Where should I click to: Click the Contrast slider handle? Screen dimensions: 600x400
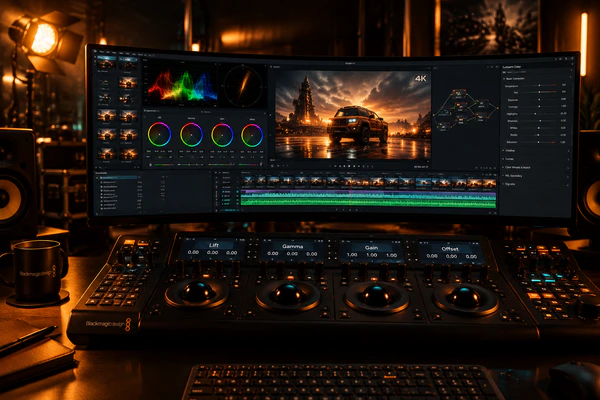(540, 106)
